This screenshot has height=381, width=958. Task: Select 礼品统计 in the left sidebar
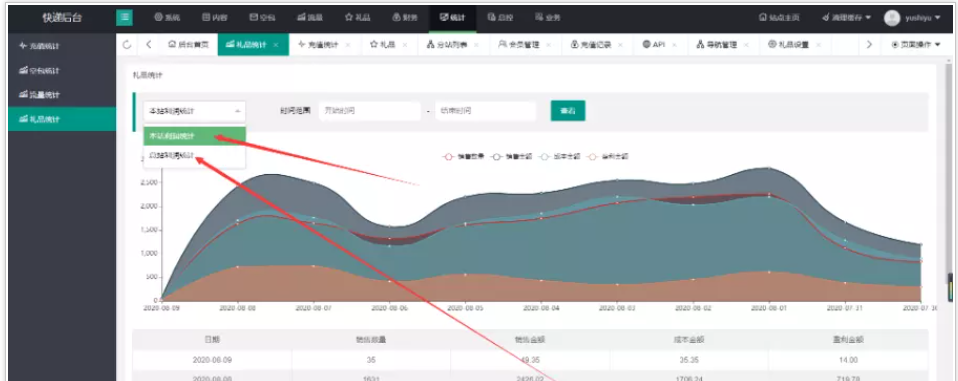point(62,119)
